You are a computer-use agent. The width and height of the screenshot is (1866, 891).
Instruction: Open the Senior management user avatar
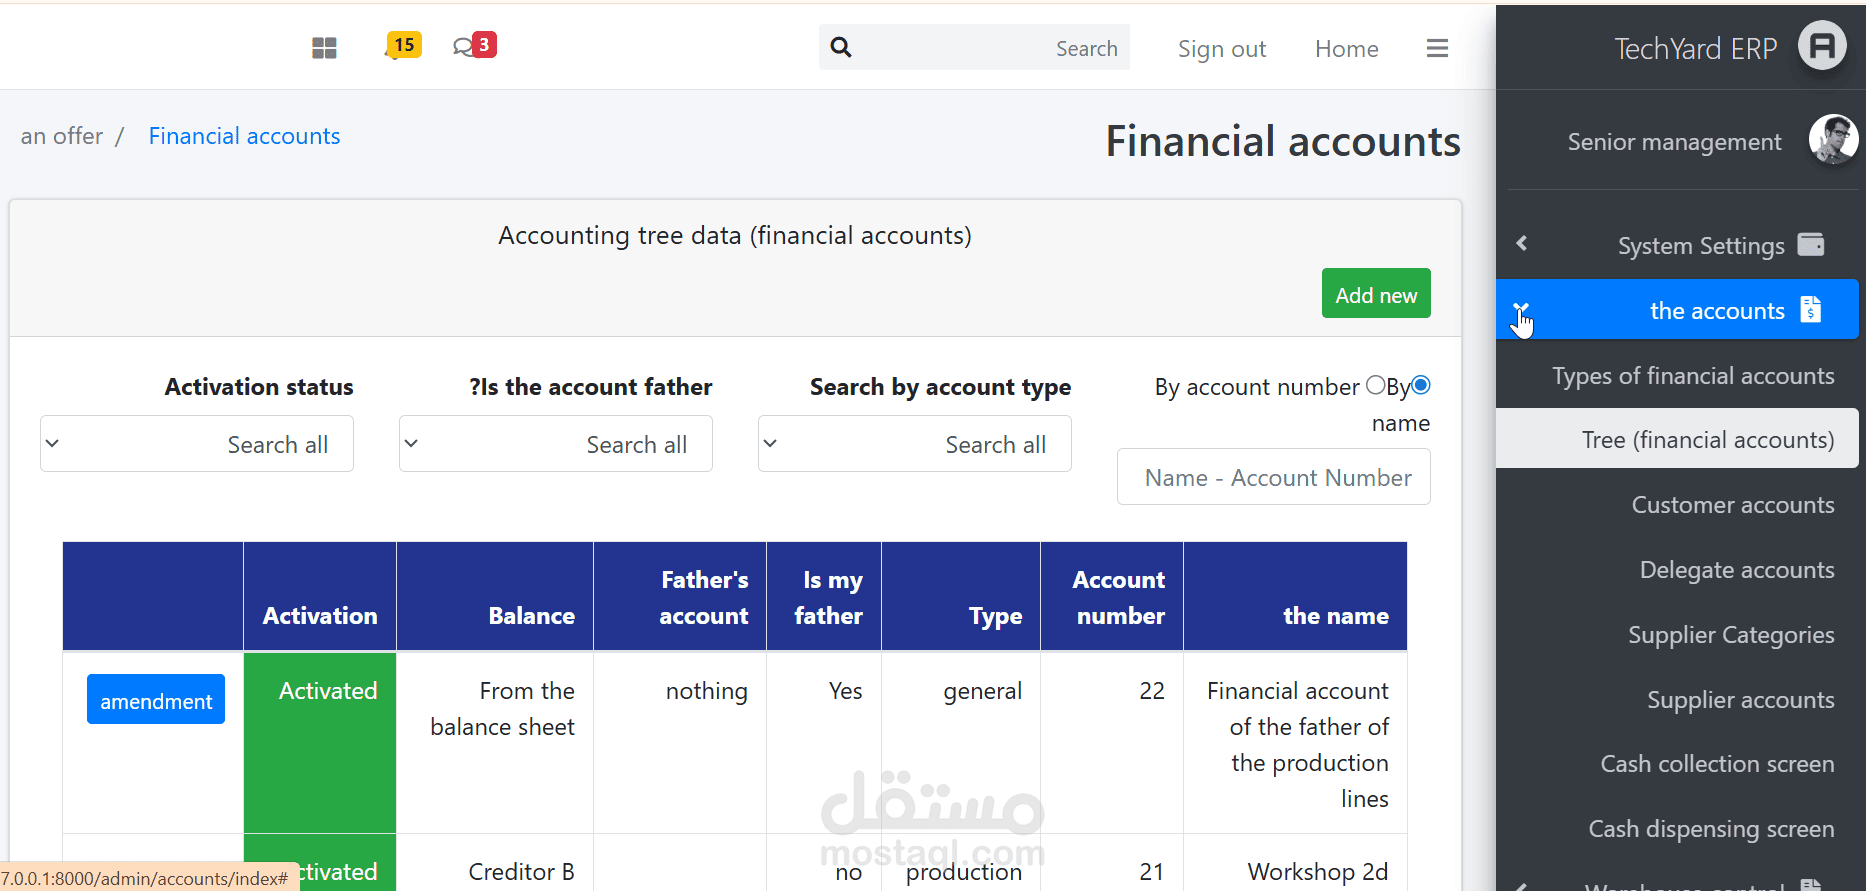[x=1833, y=139]
